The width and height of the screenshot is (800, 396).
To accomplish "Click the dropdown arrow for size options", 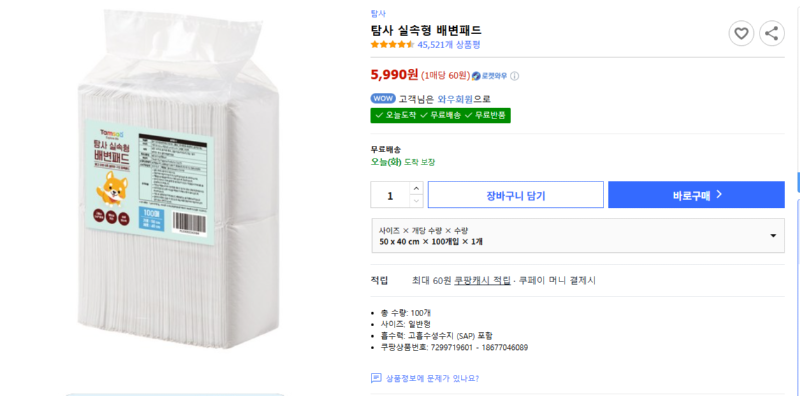I will pyautogui.click(x=773, y=236).
